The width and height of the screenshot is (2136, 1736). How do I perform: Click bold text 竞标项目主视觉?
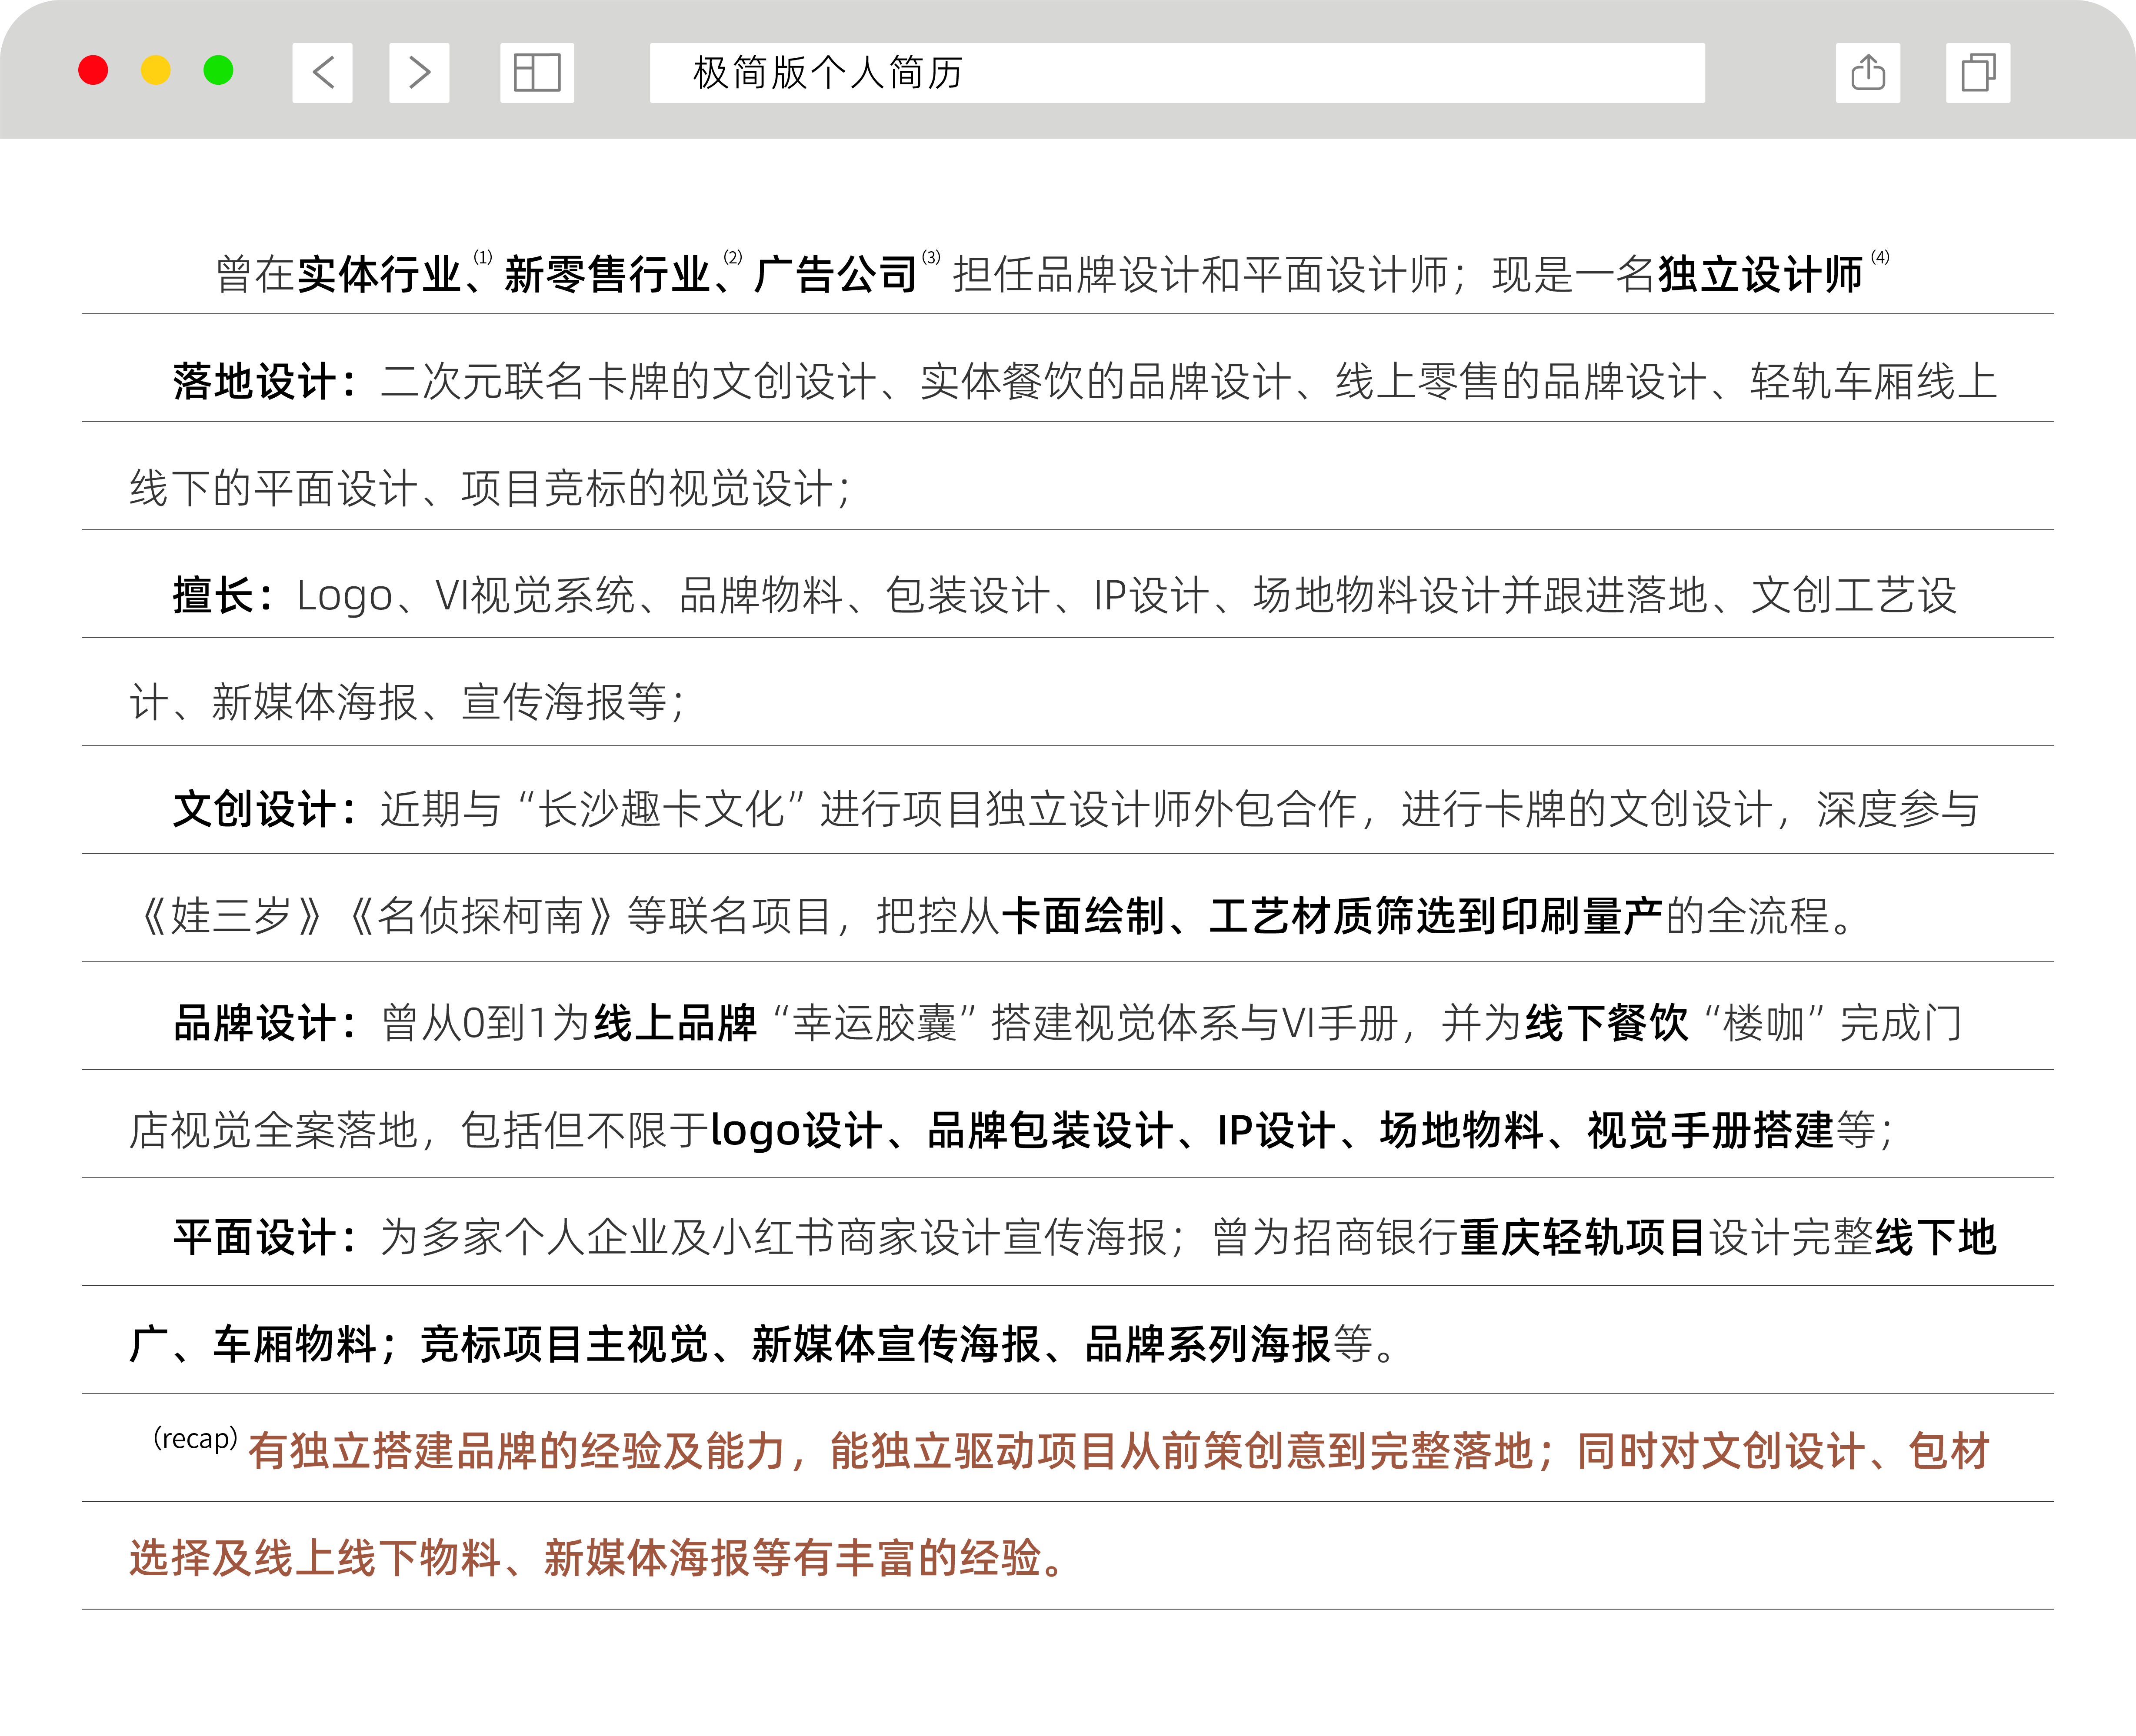click(564, 1345)
